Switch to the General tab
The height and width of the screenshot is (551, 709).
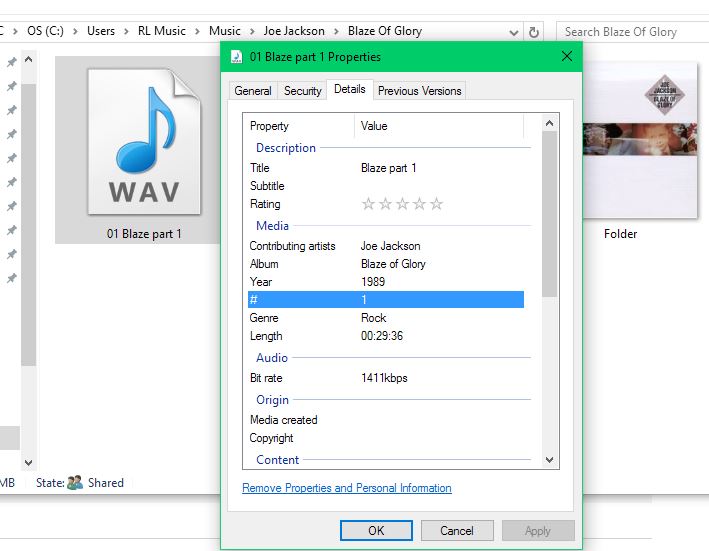pos(253,91)
